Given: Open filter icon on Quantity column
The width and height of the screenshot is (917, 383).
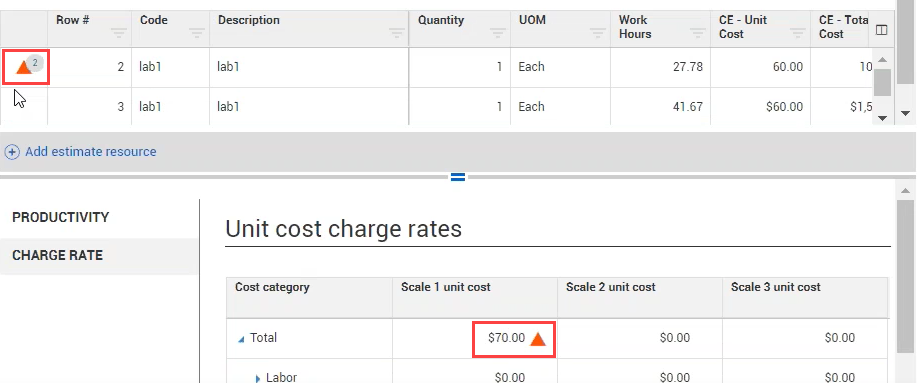Looking at the screenshot, I should point(498,33).
